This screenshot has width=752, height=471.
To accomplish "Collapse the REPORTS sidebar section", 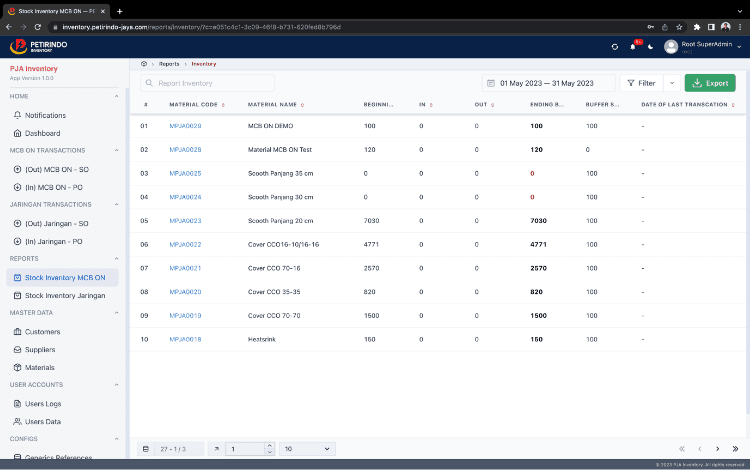I will 117,259.
